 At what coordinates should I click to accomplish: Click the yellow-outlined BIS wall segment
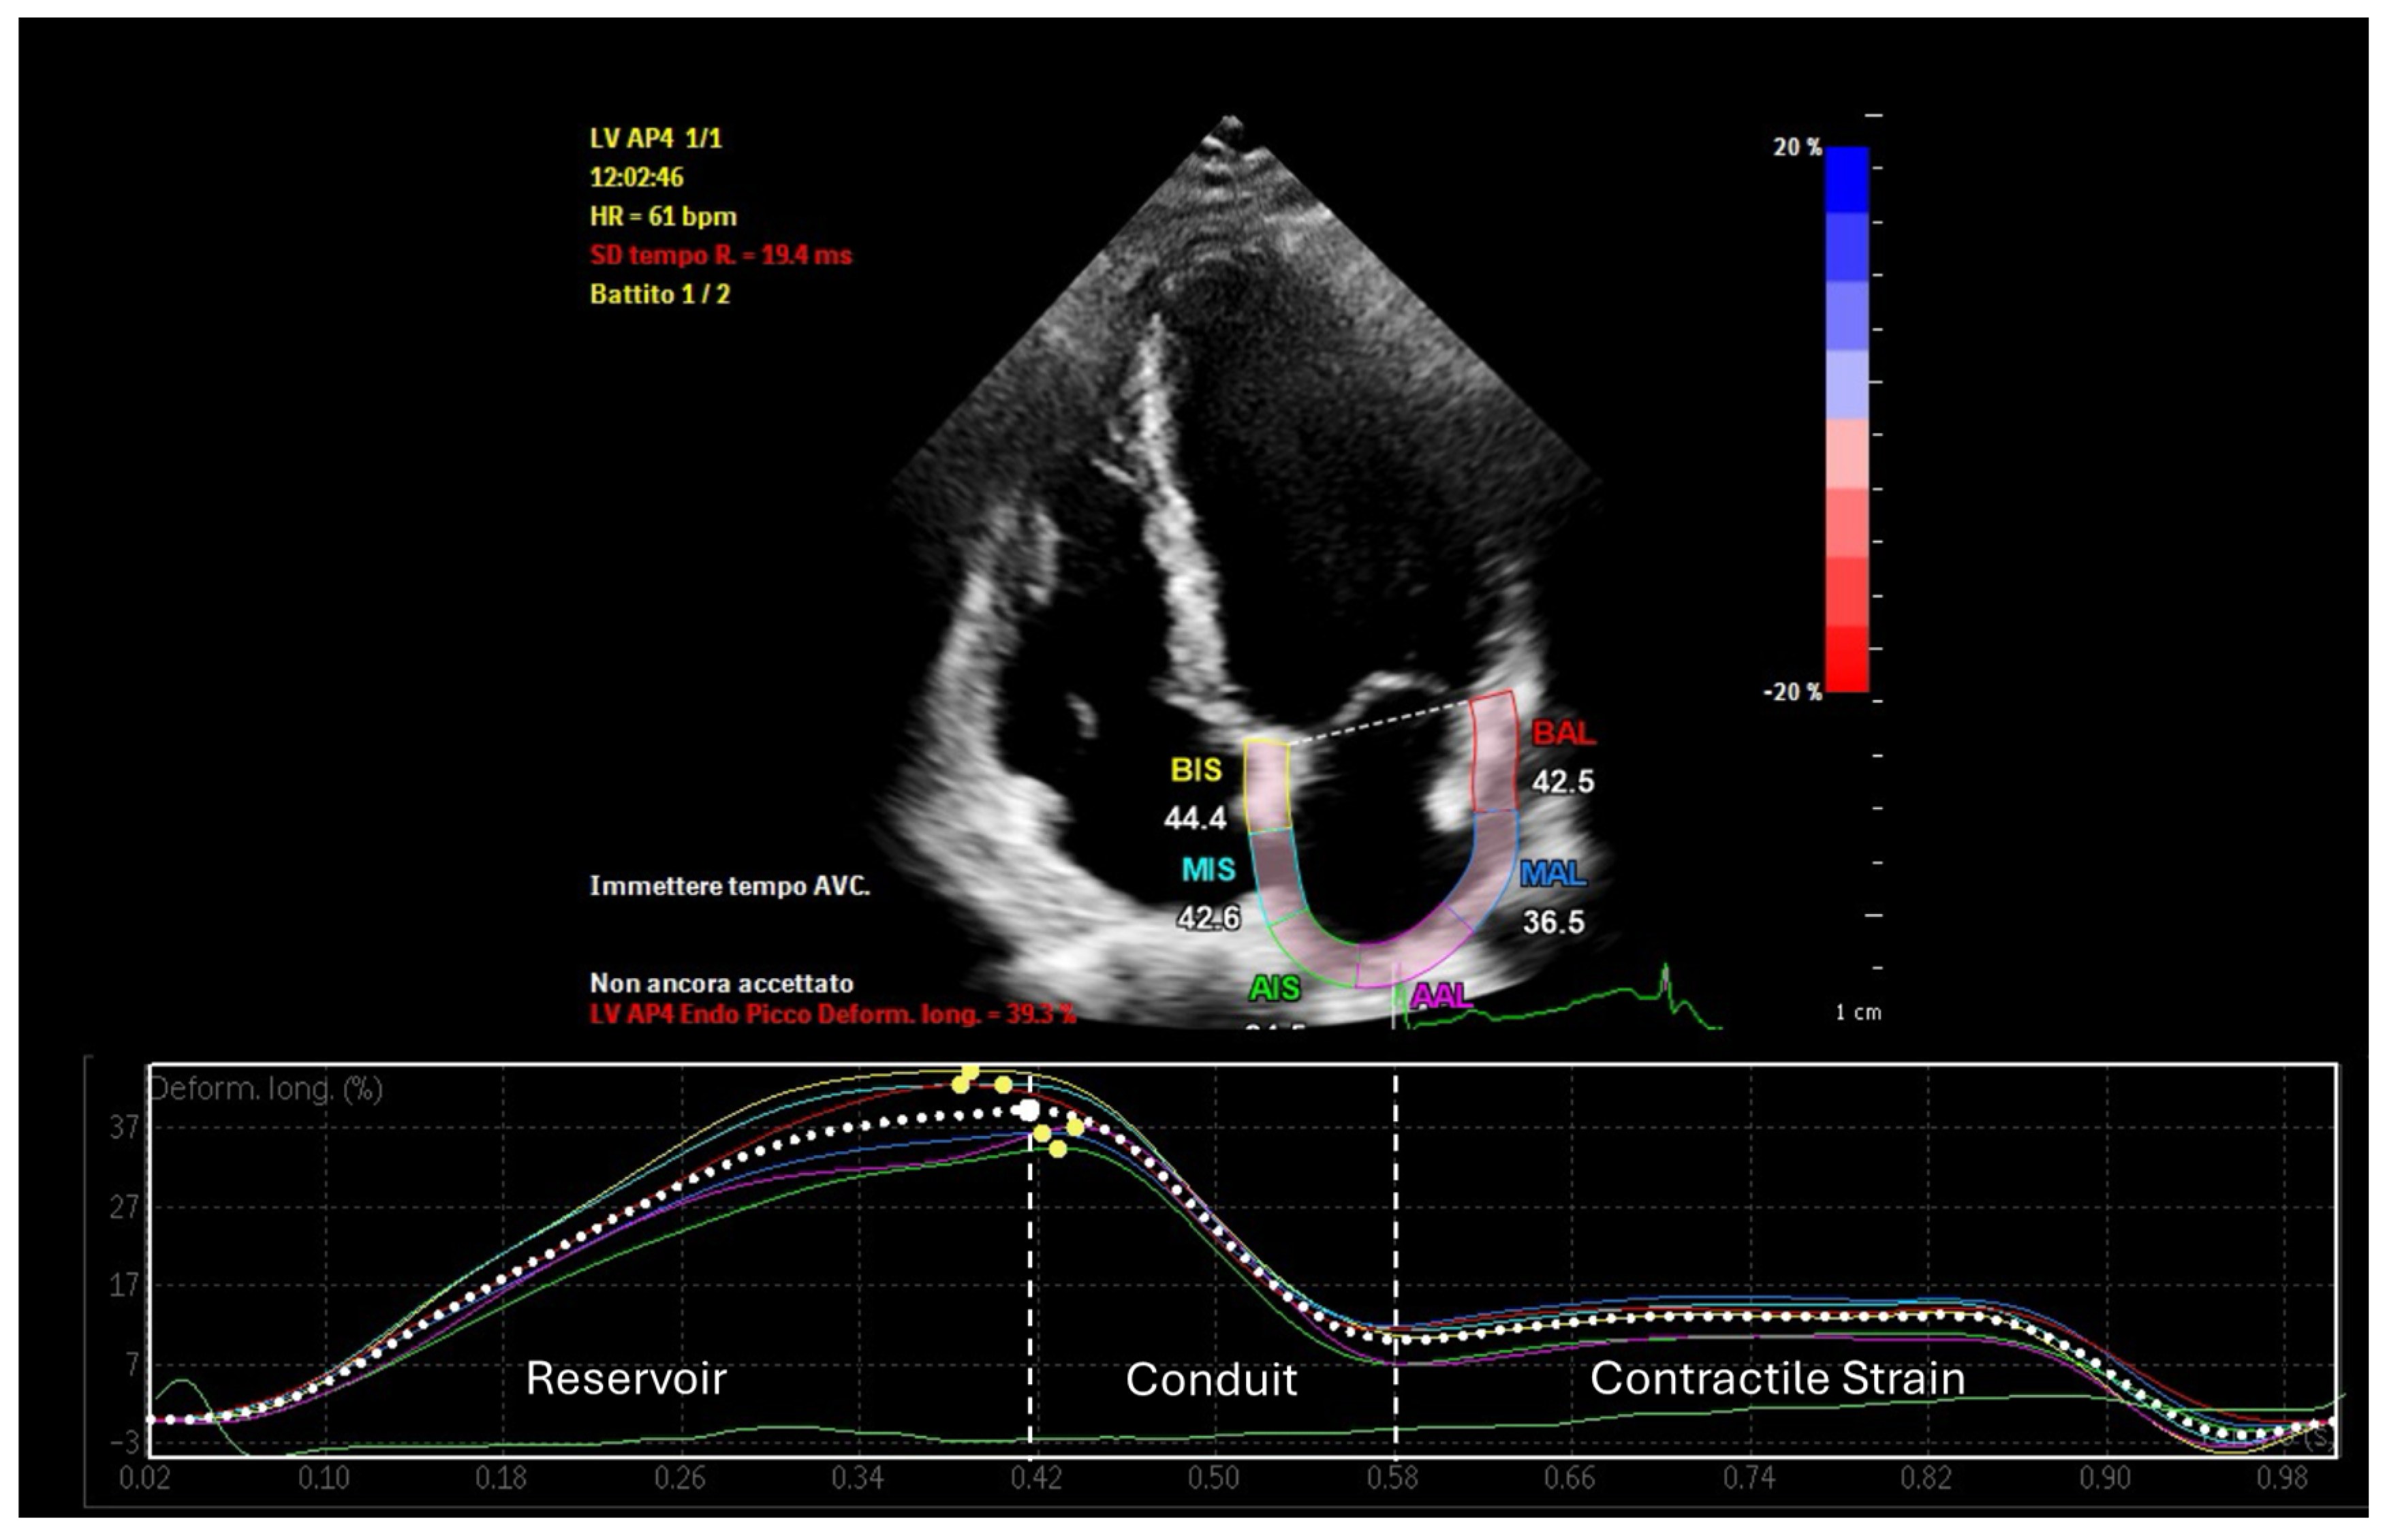click(1267, 786)
